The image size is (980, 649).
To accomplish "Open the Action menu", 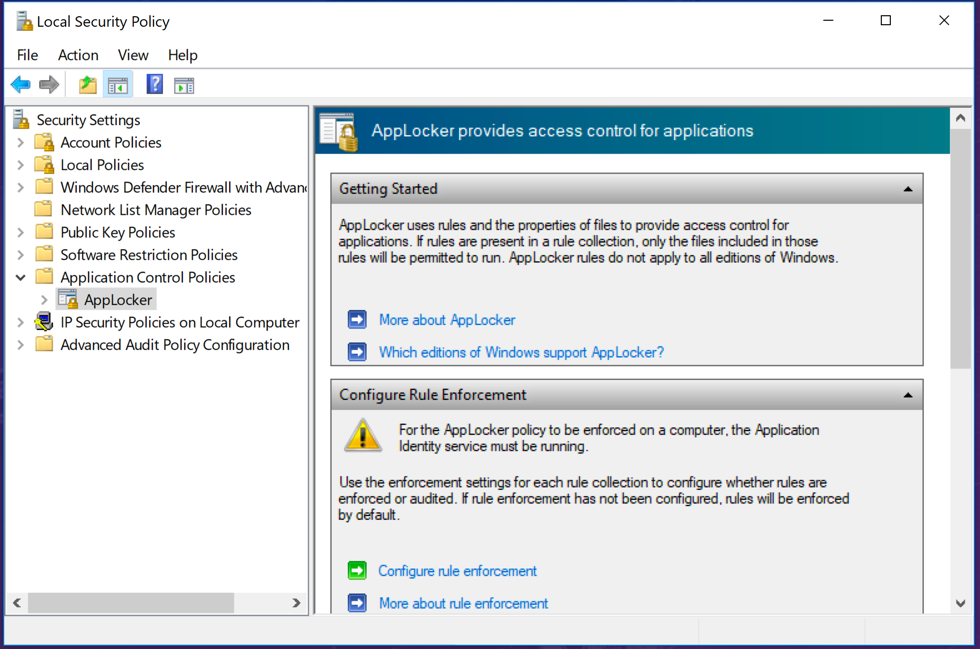I will 78,55.
